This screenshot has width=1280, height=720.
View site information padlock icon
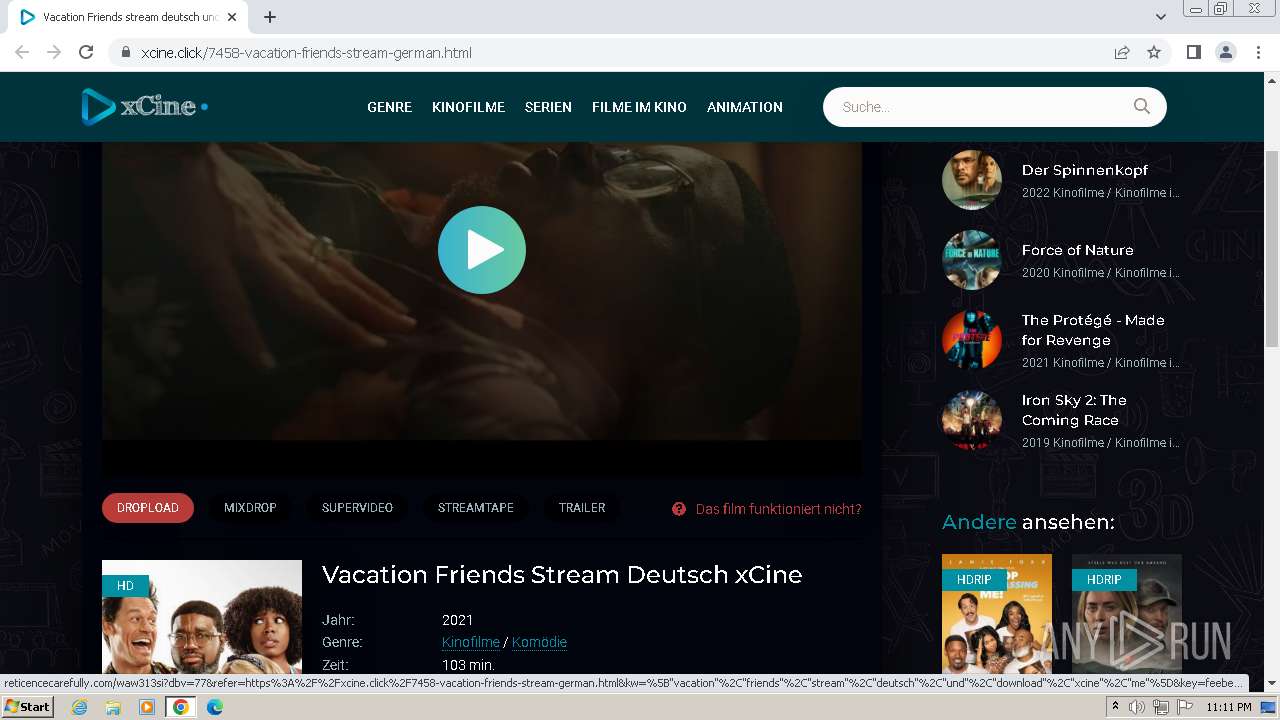pyautogui.click(x=126, y=52)
